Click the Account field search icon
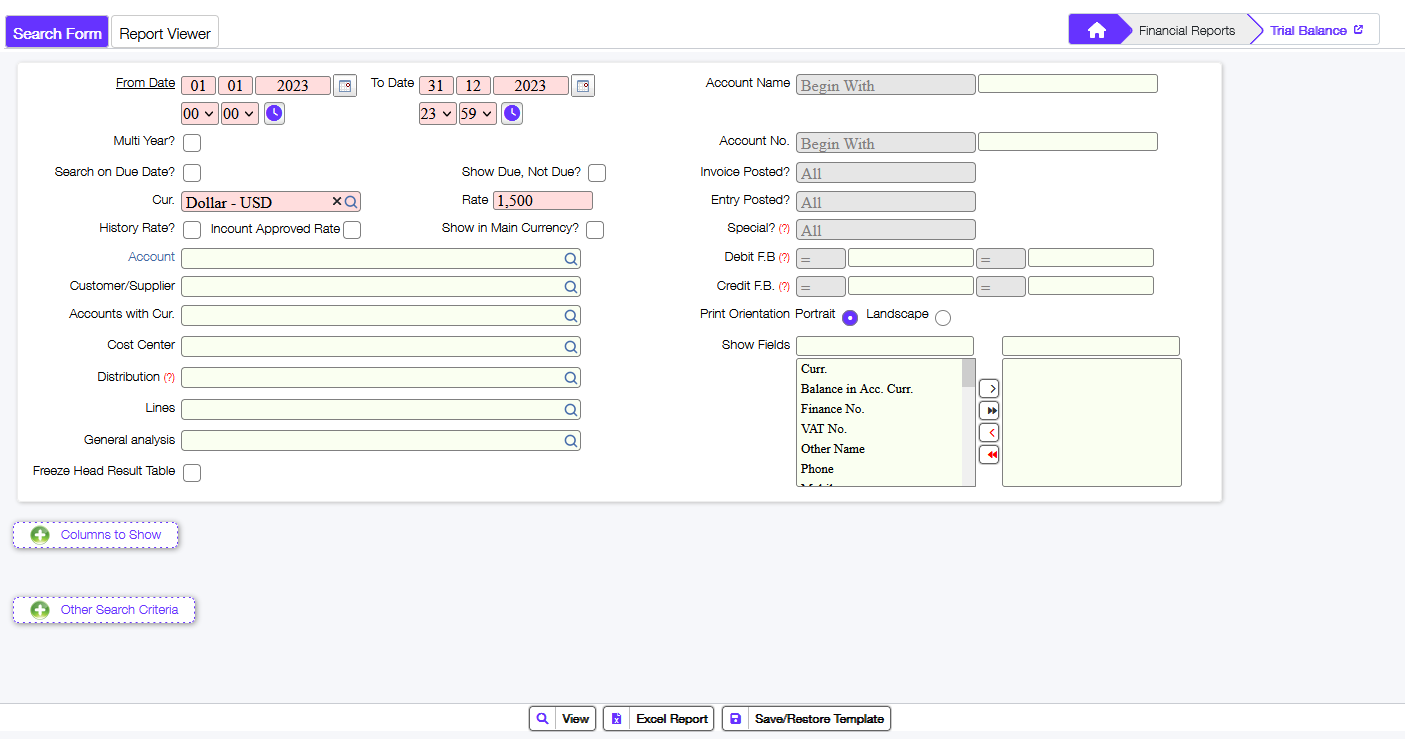 [571, 259]
